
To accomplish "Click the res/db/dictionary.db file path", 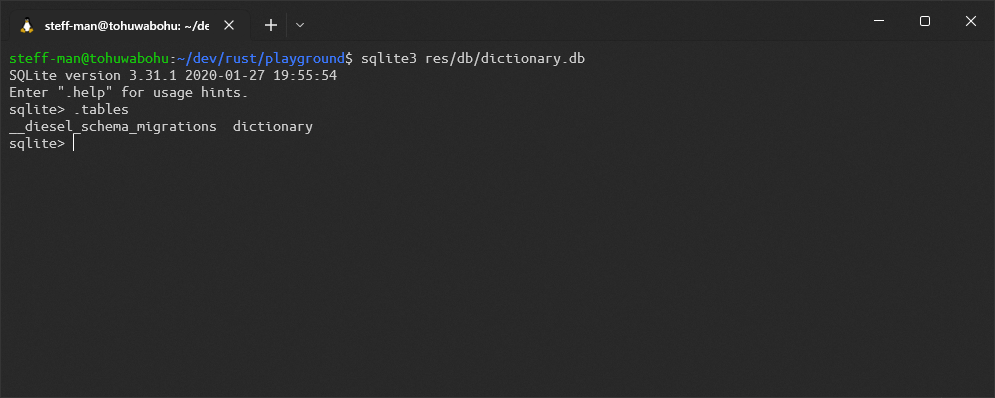I will click(505, 59).
